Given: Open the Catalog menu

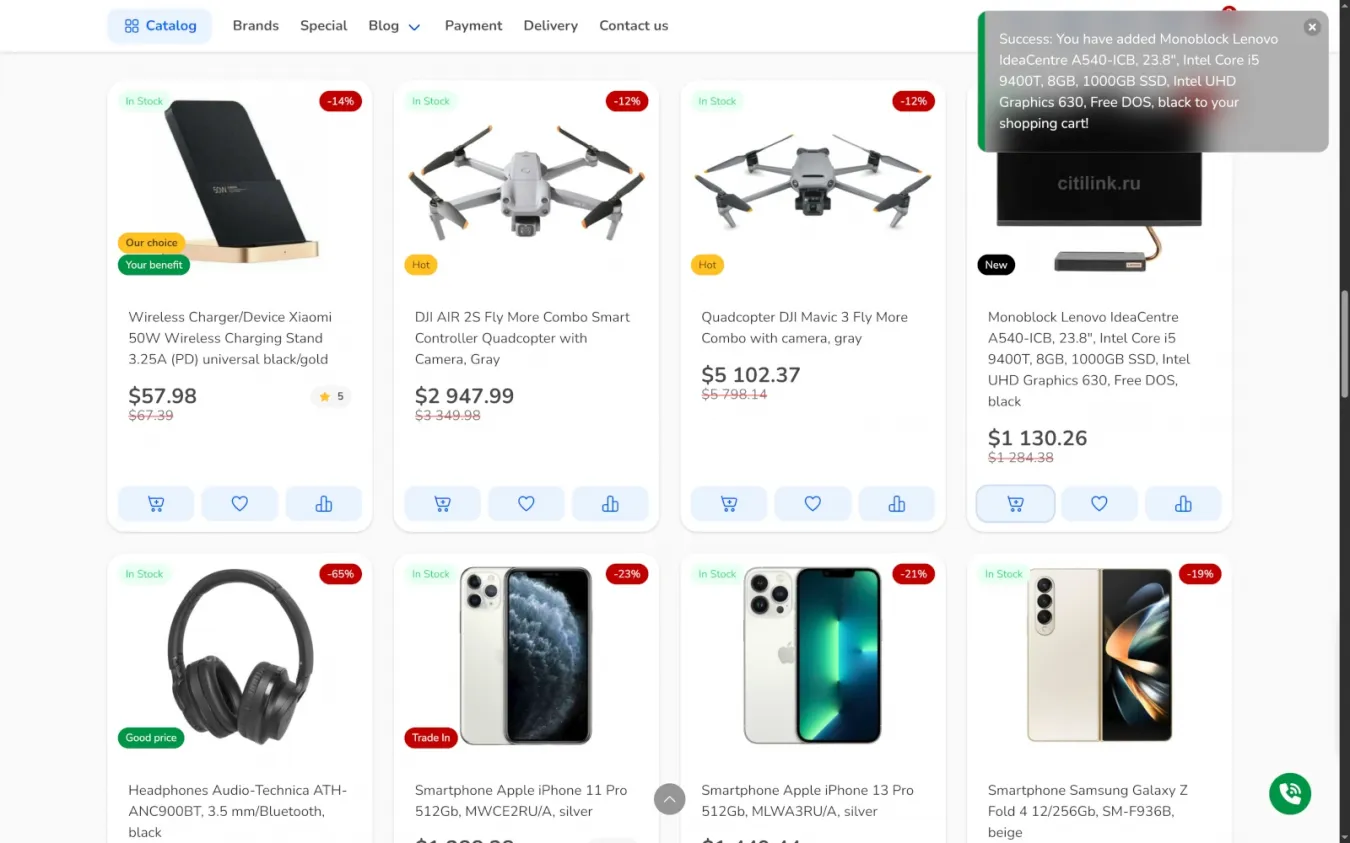Looking at the screenshot, I should (x=160, y=26).
